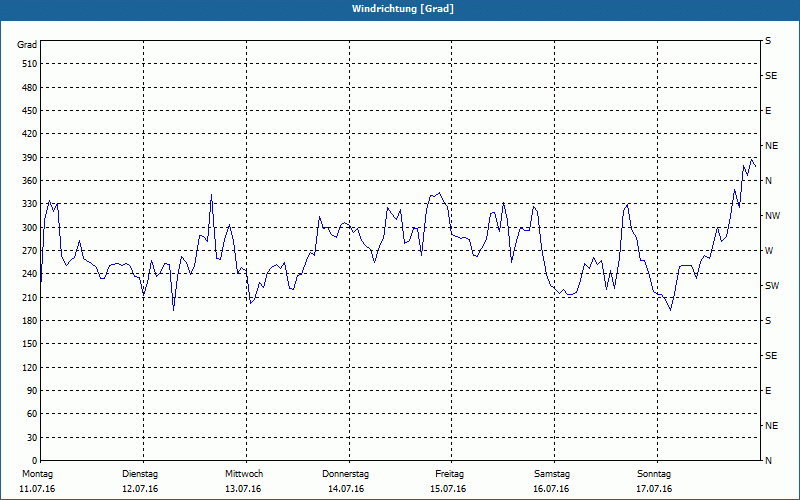Click the SW compass label
800x500 pixels.
pos(772,286)
